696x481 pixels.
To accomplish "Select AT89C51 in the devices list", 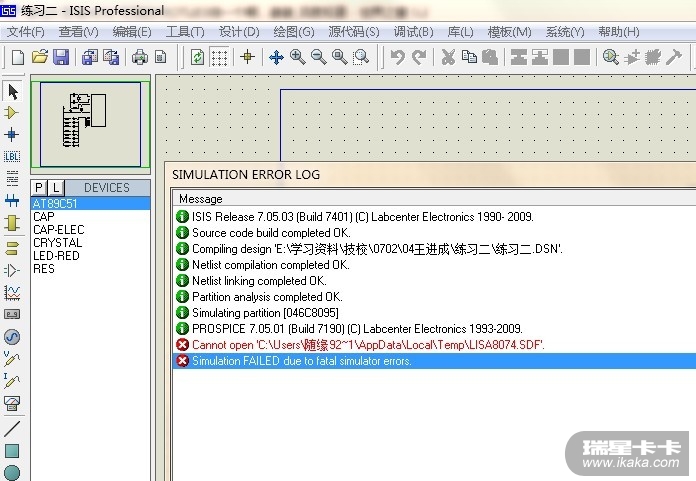I will click(91, 204).
